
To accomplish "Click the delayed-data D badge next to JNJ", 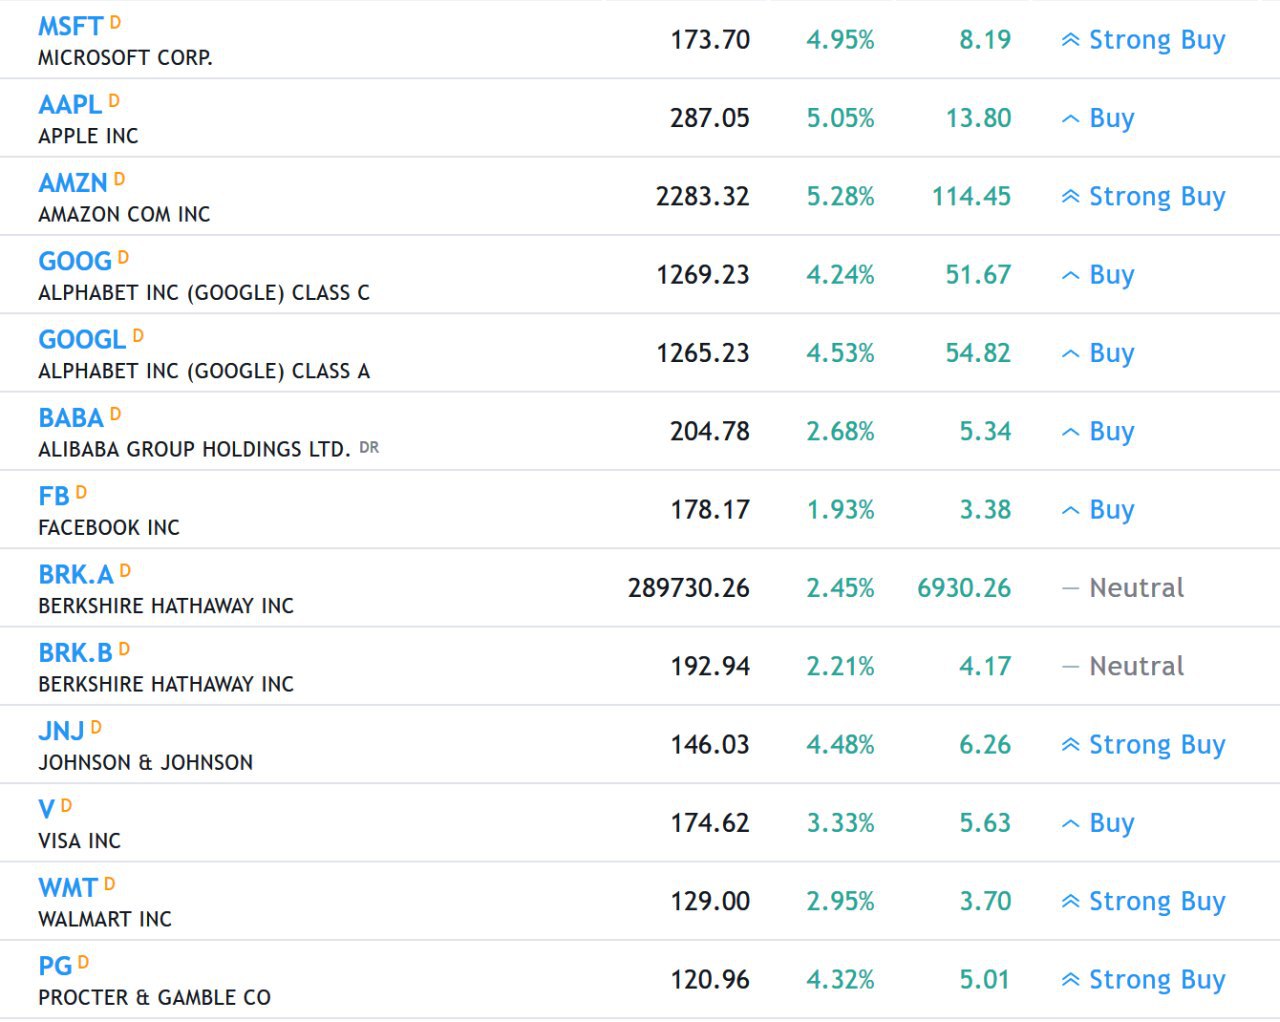I will (x=96, y=727).
